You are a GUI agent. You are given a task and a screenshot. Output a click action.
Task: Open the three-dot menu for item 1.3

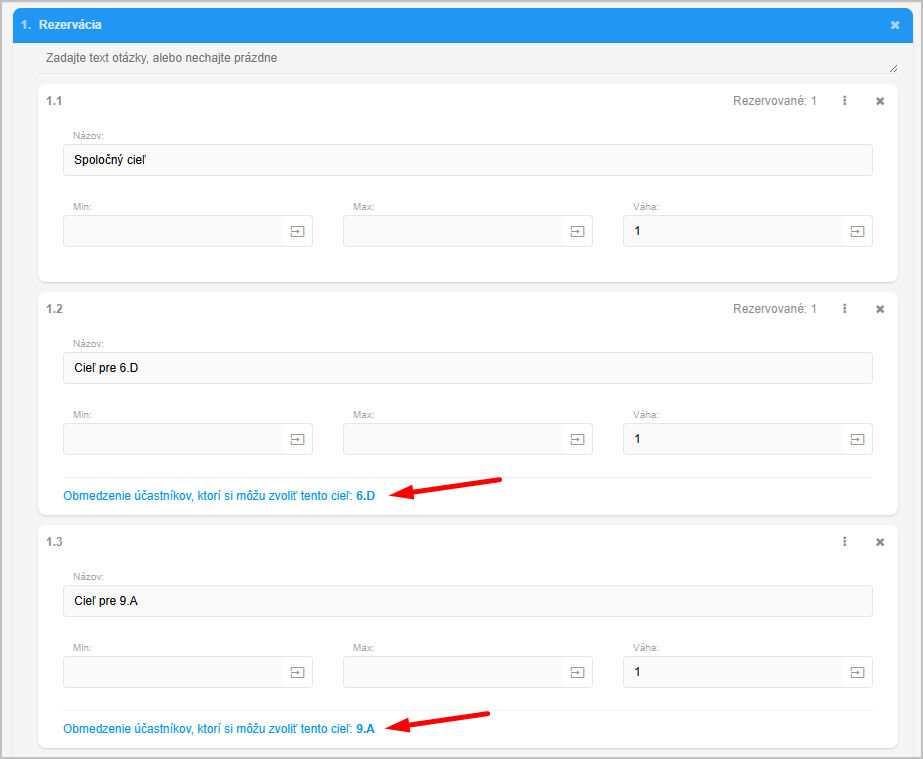click(845, 542)
